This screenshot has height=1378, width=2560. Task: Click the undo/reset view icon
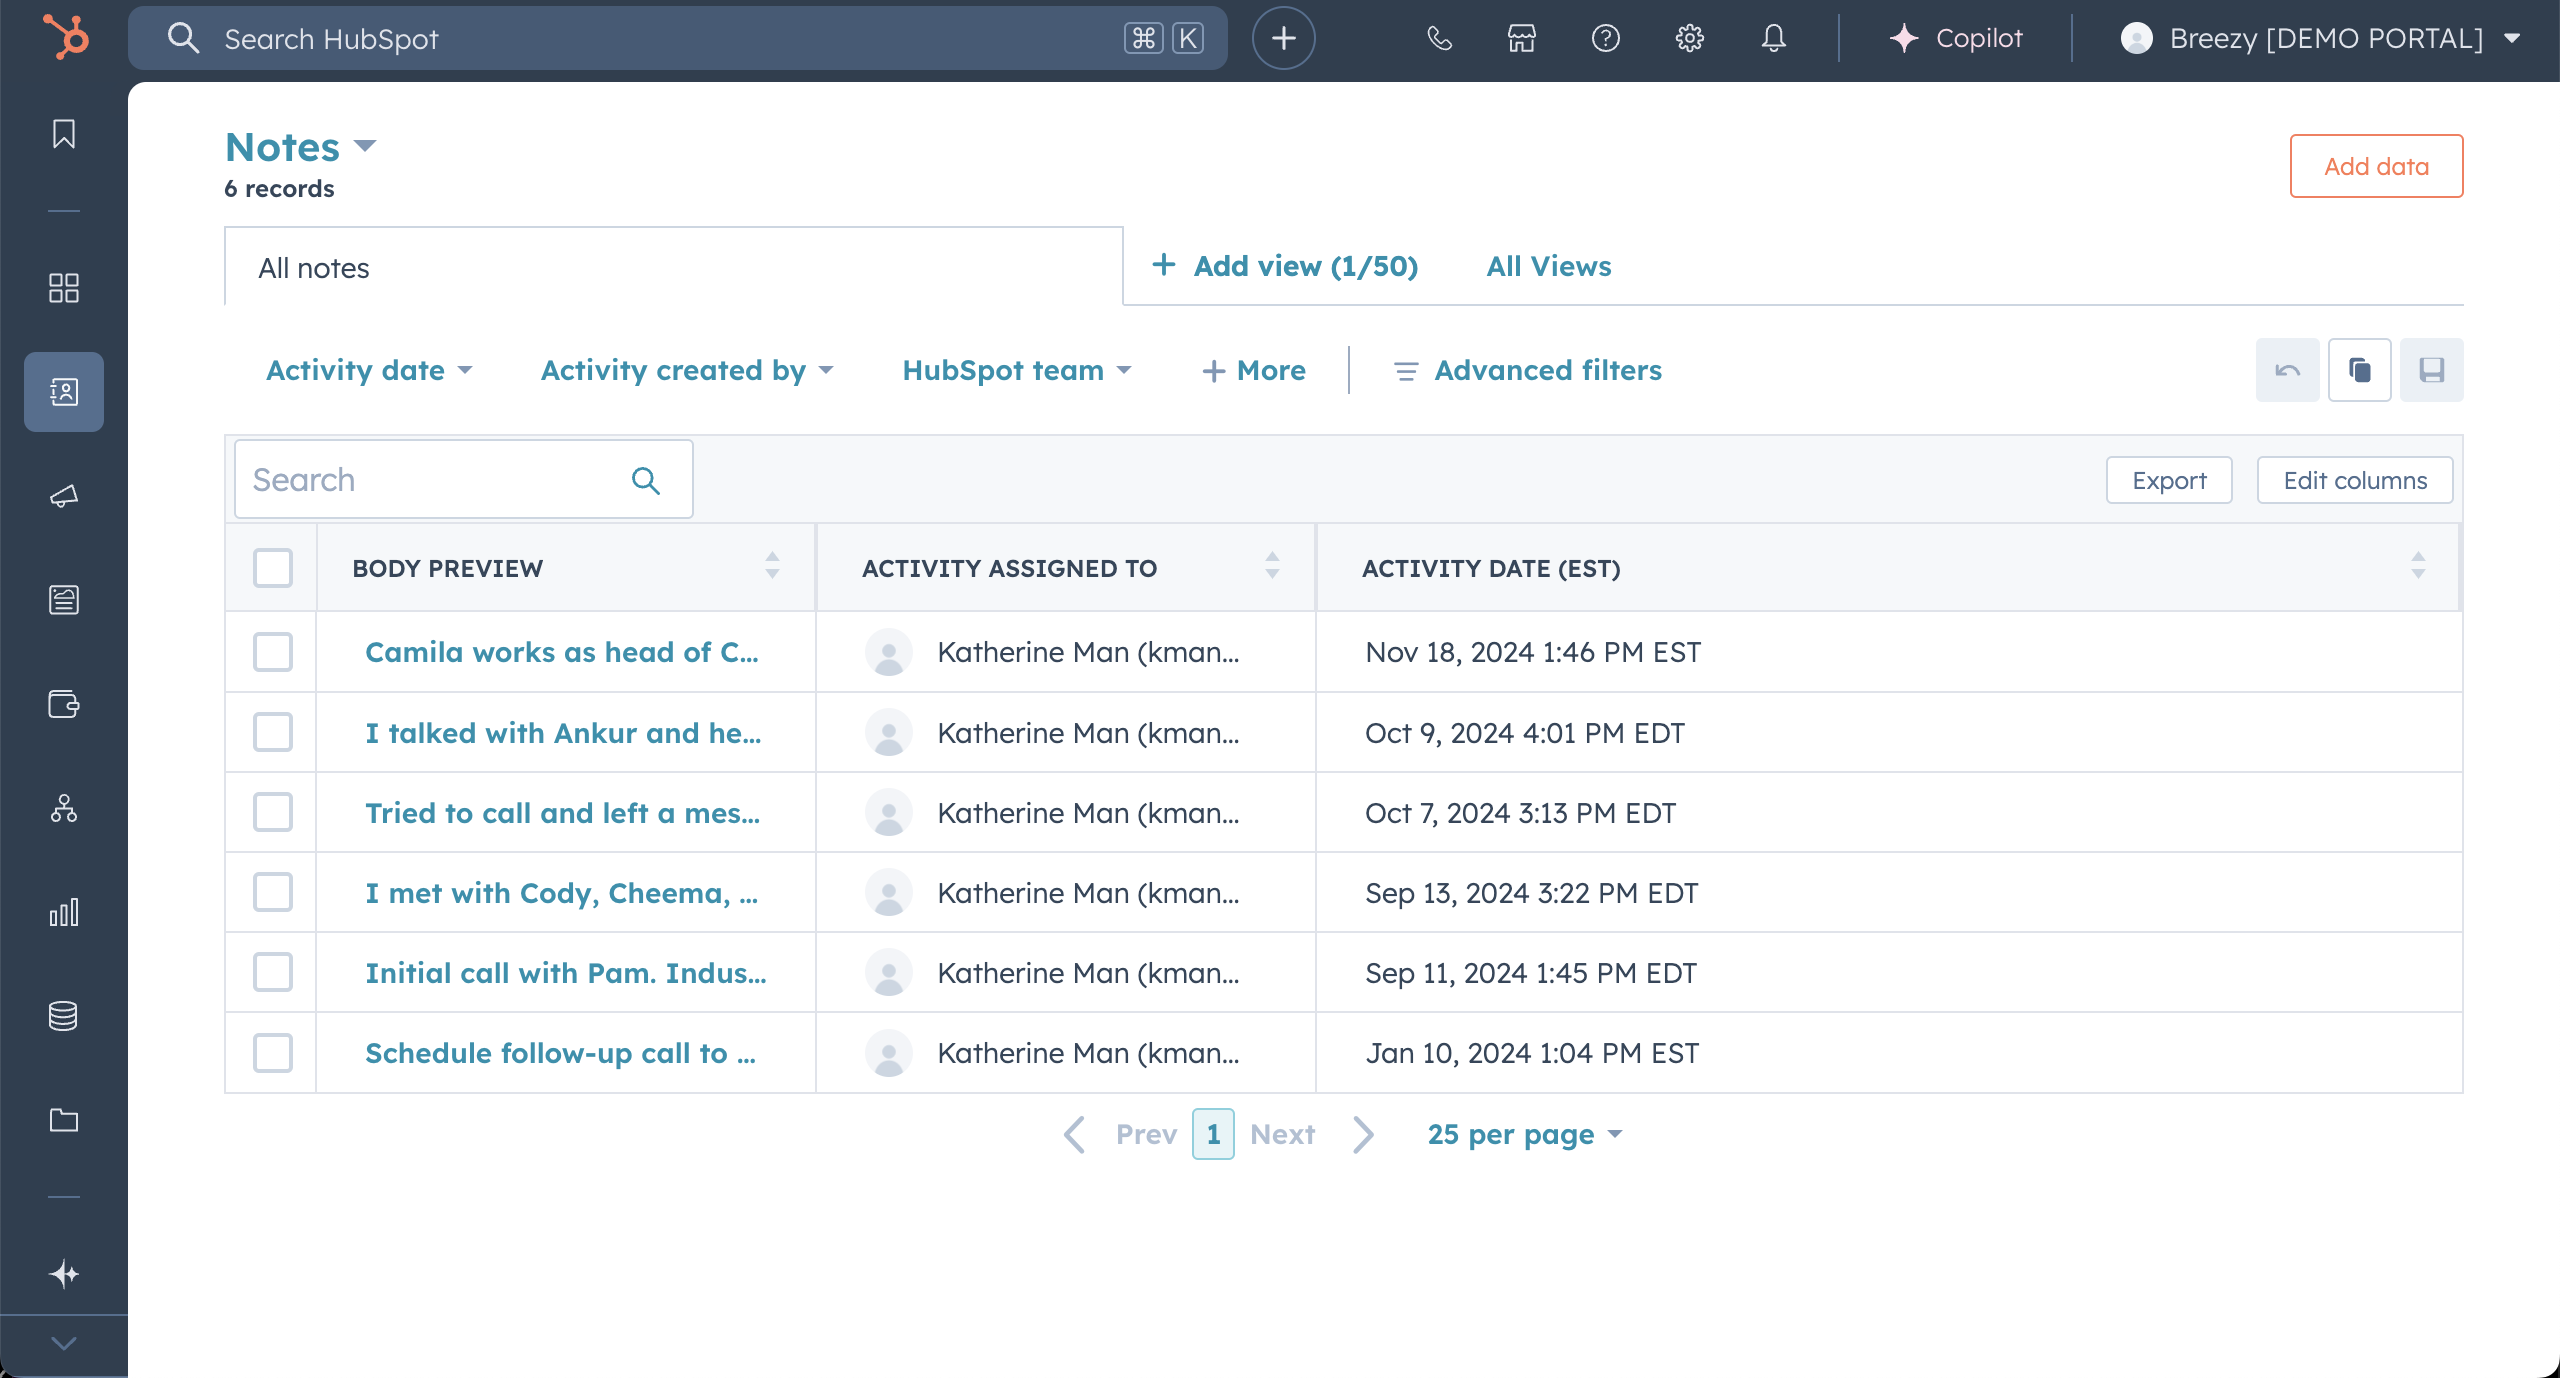[2287, 370]
